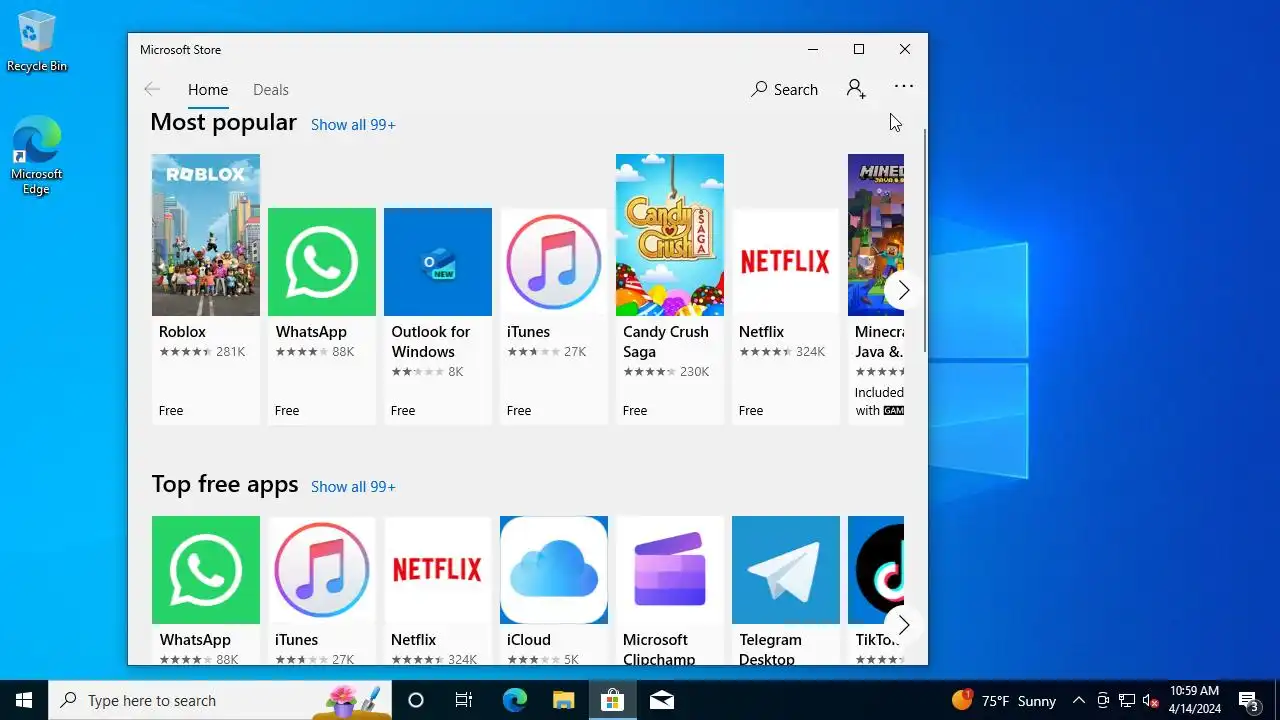This screenshot has height=720, width=1280.
Task: Click 'Free' price under Netflix in Most popular
Action: [x=751, y=411]
